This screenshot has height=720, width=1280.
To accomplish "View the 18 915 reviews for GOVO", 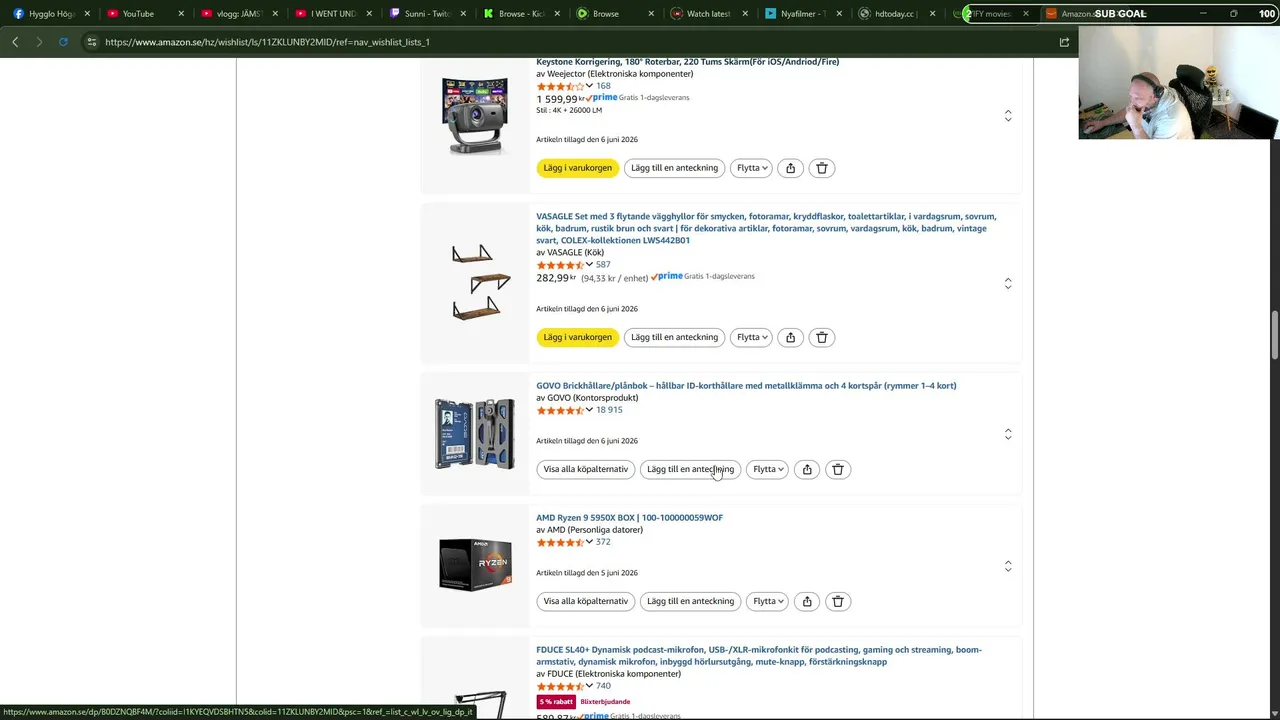I will point(609,410).
